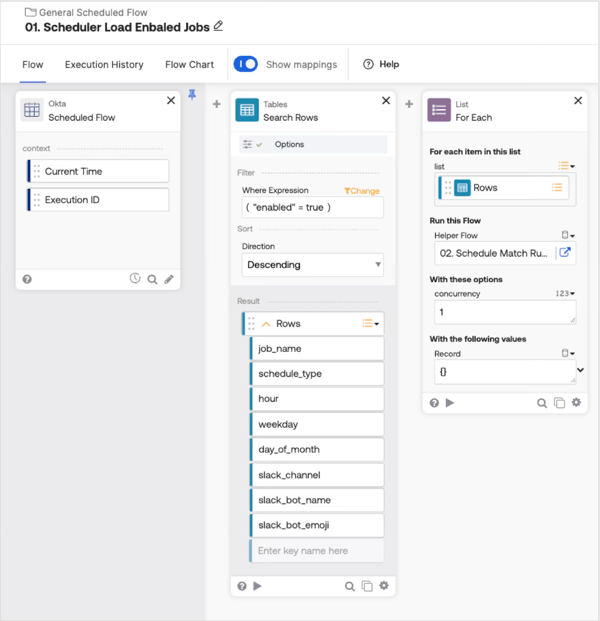Open the Direction Descending dropdown
The image size is (600, 621).
pos(312,265)
